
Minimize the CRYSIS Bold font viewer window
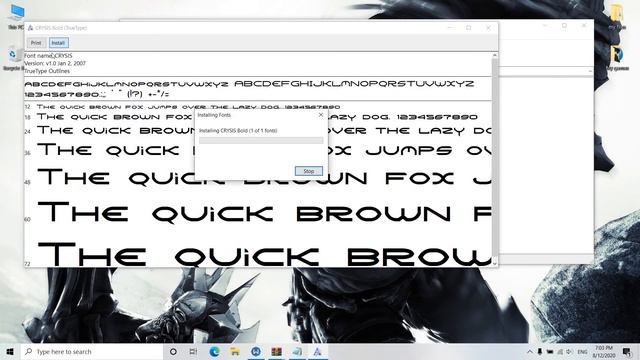click(x=450, y=28)
